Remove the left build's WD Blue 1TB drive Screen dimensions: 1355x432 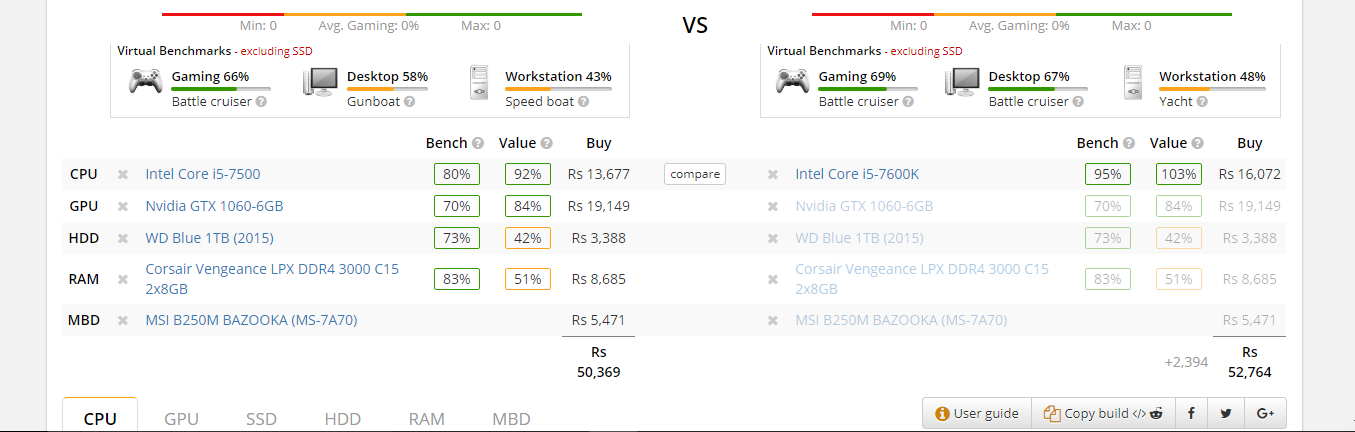[123, 239]
